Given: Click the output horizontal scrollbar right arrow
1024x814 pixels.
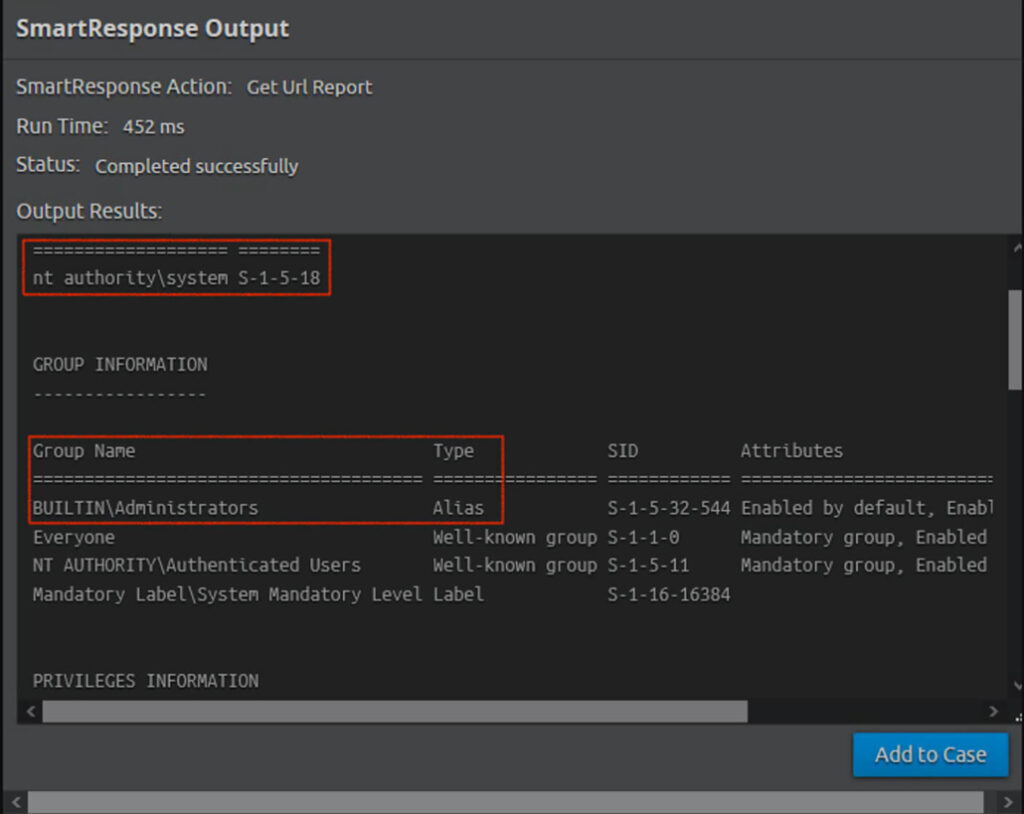Looking at the screenshot, I should 993,711.
